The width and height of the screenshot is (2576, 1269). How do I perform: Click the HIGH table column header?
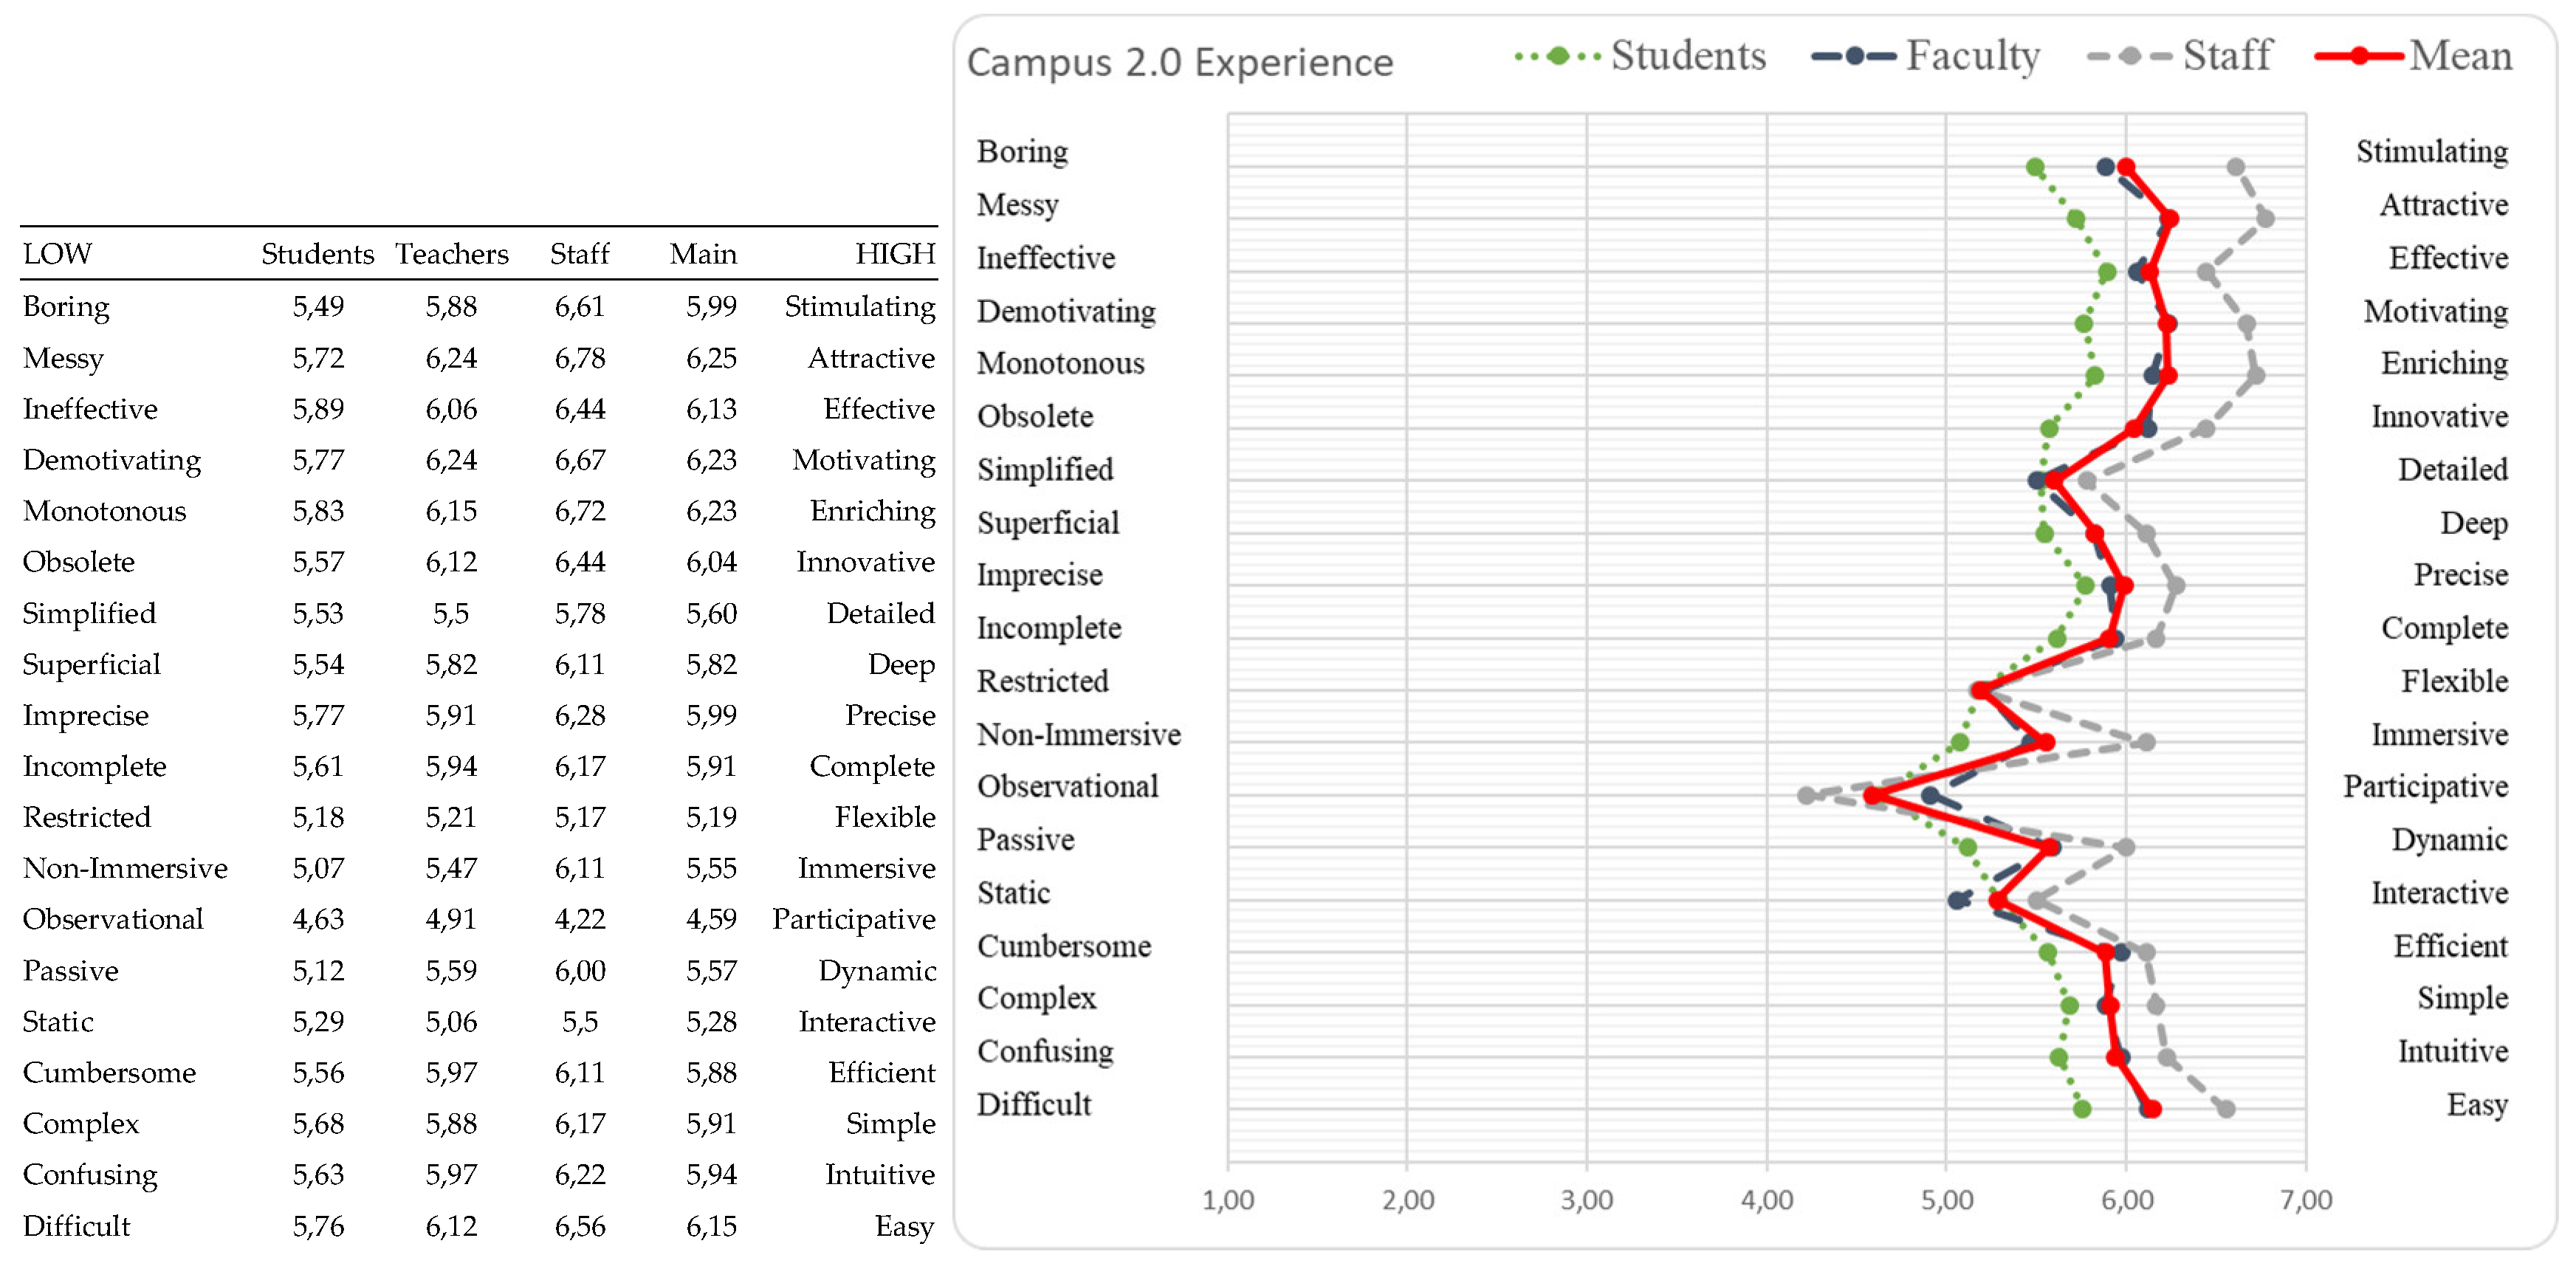[894, 254]
